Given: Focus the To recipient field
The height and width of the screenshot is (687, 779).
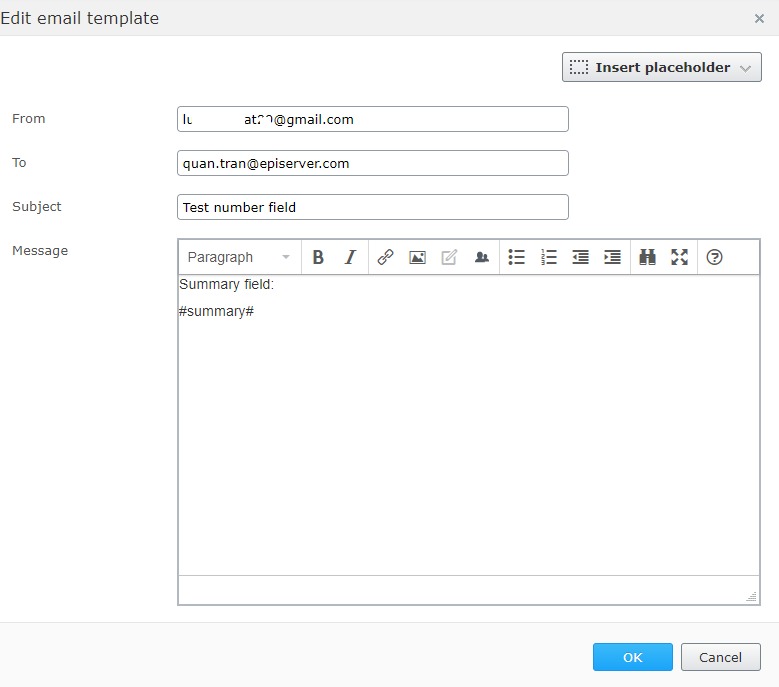Looking at the screenshot, I should [x=372, y=163].
